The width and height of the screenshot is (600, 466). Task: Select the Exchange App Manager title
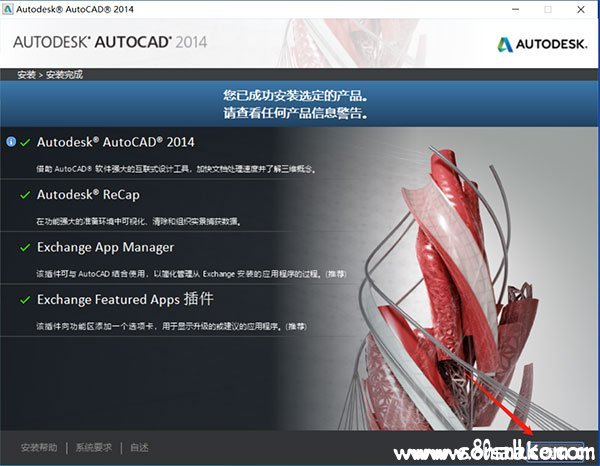[106, 248]
